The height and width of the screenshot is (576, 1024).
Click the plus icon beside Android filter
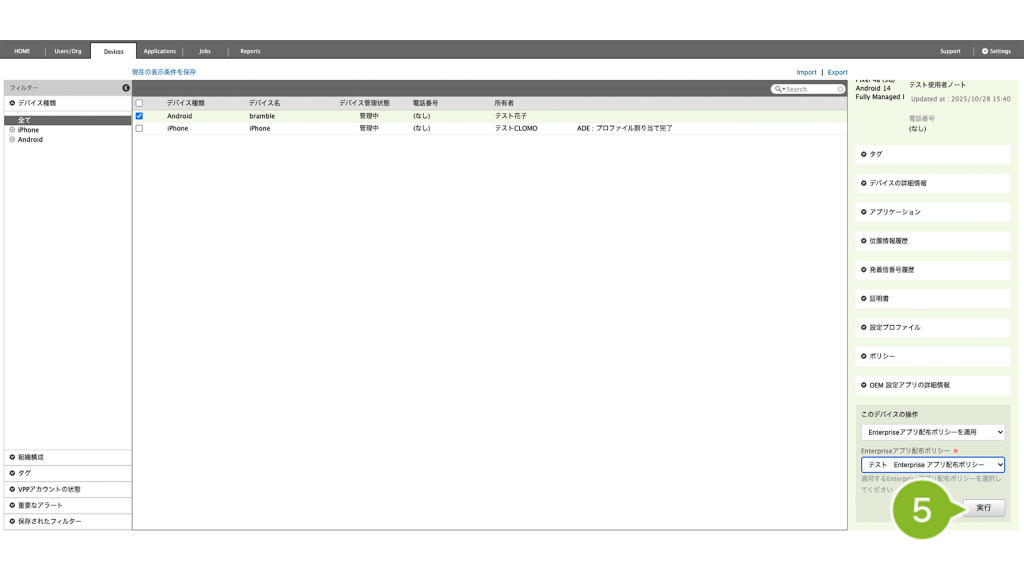[x=12, y=140]
